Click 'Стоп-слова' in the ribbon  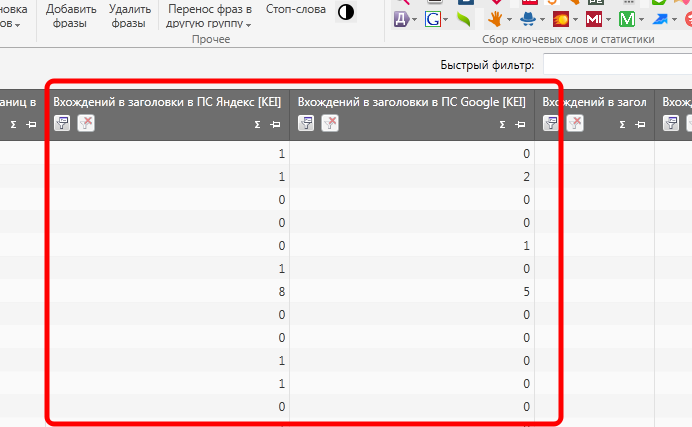[295, 9]
